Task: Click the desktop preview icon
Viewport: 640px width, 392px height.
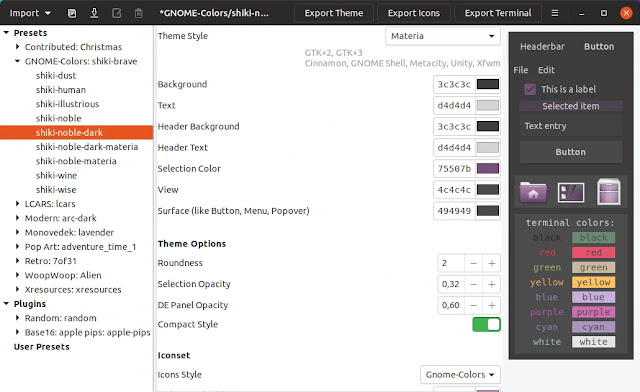Action: click(x=571, y=192)
